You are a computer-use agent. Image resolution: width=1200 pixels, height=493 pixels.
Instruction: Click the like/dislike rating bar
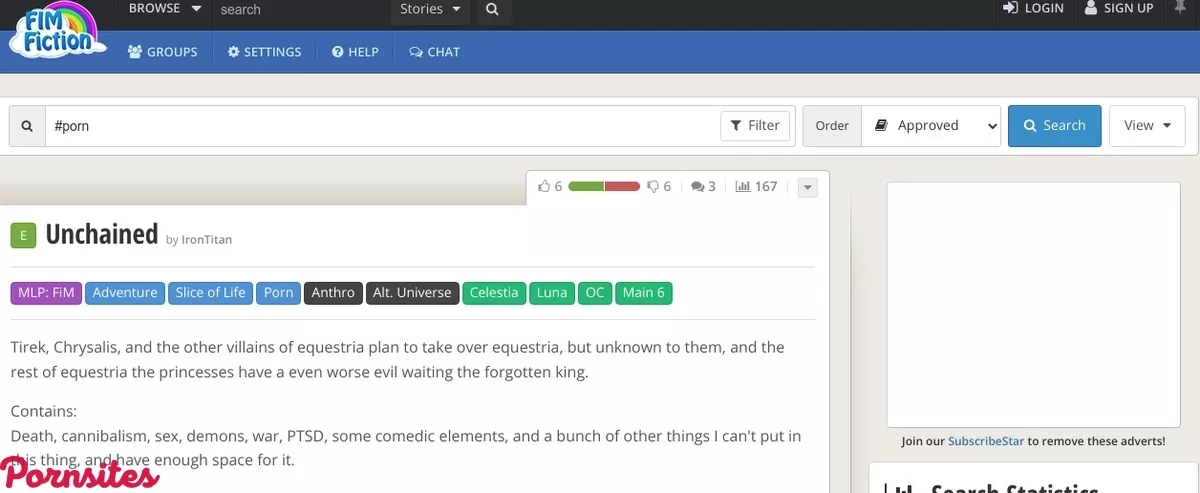pos(604,186)
